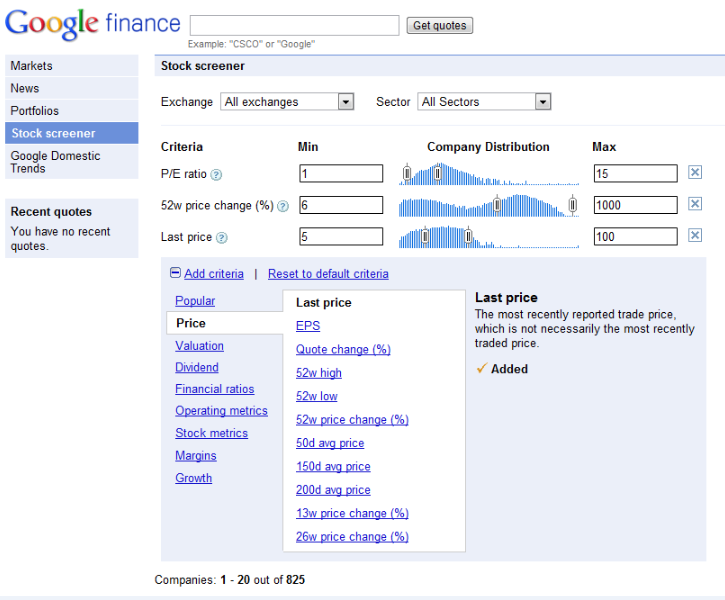The height and width of the screenshot is (600, 725).
Task: Click the 200d avg price link
Action: (x=333, y=490)
